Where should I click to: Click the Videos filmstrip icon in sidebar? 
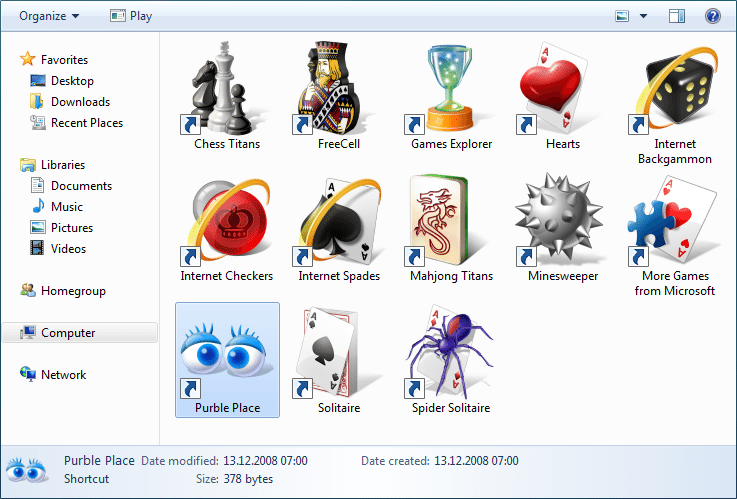pyautogui.click(x=37, y=248)
